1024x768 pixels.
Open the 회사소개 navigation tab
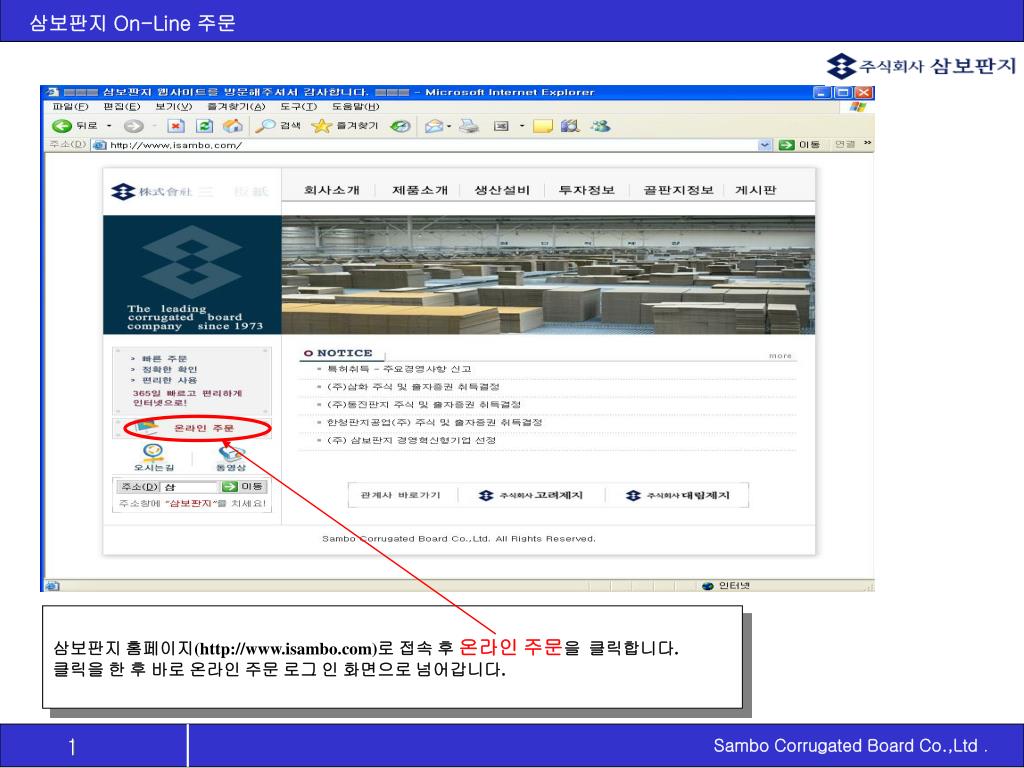pos(332,190)
